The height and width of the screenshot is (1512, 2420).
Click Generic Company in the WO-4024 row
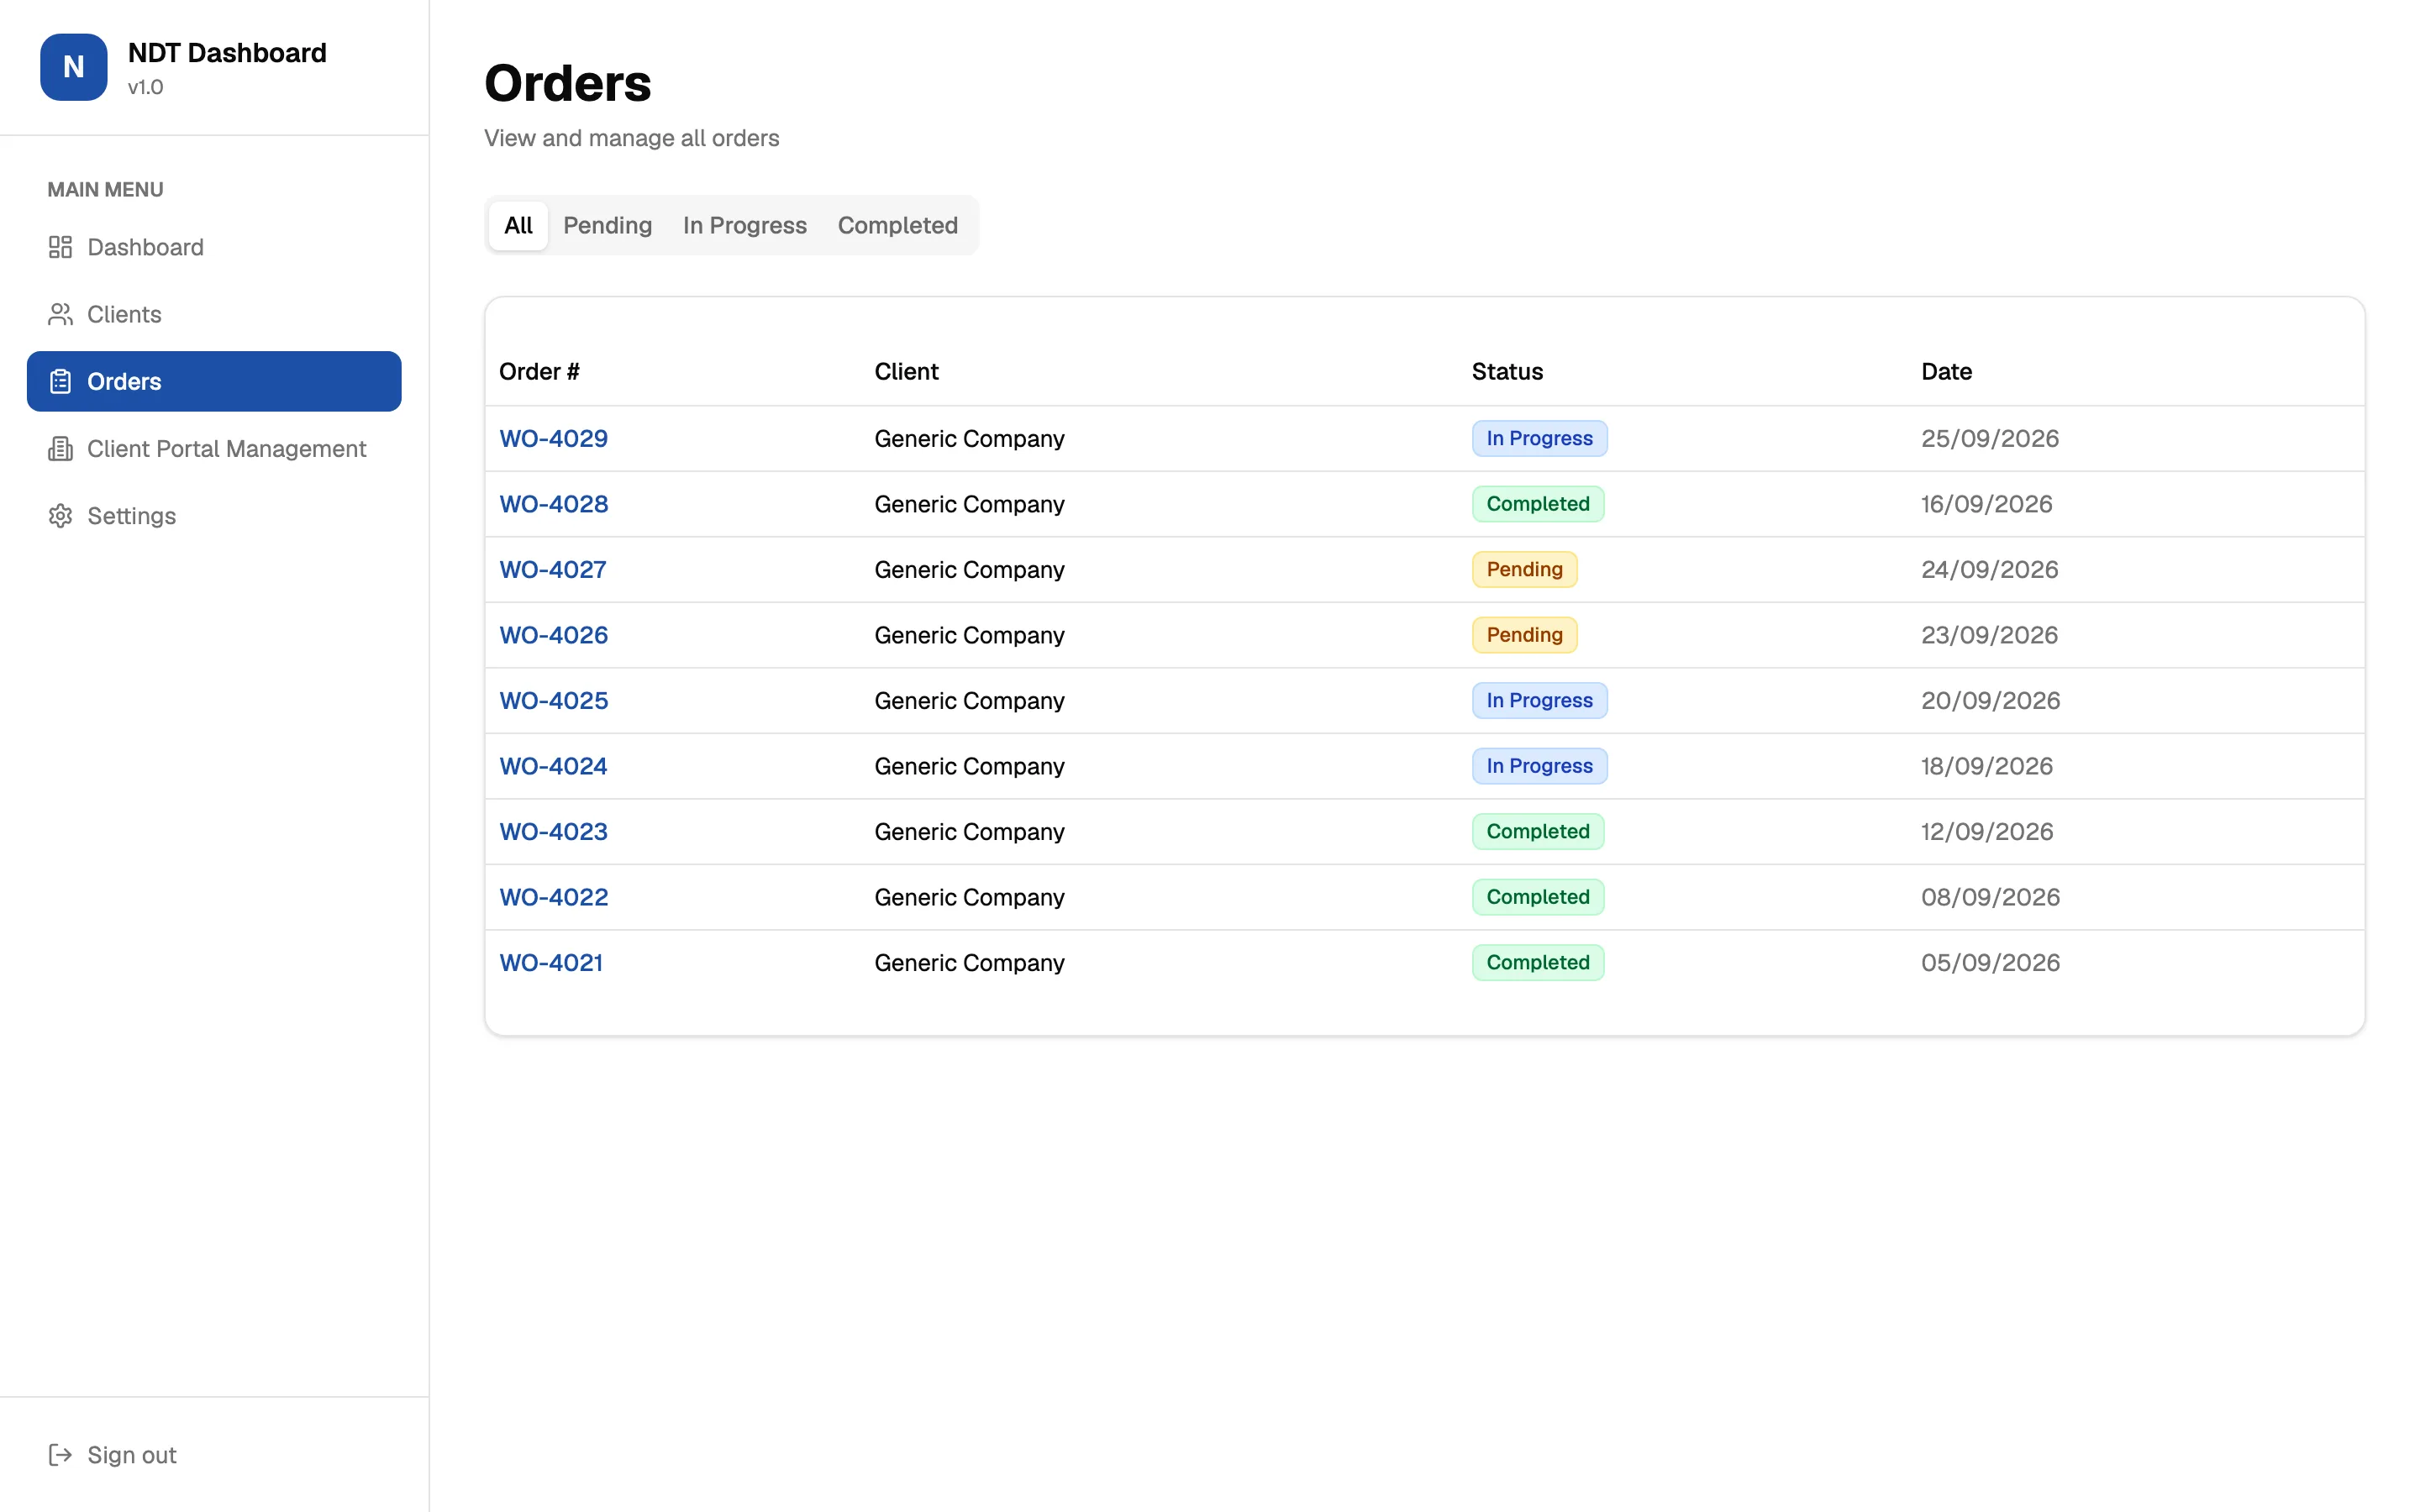[x=969, y=766]
